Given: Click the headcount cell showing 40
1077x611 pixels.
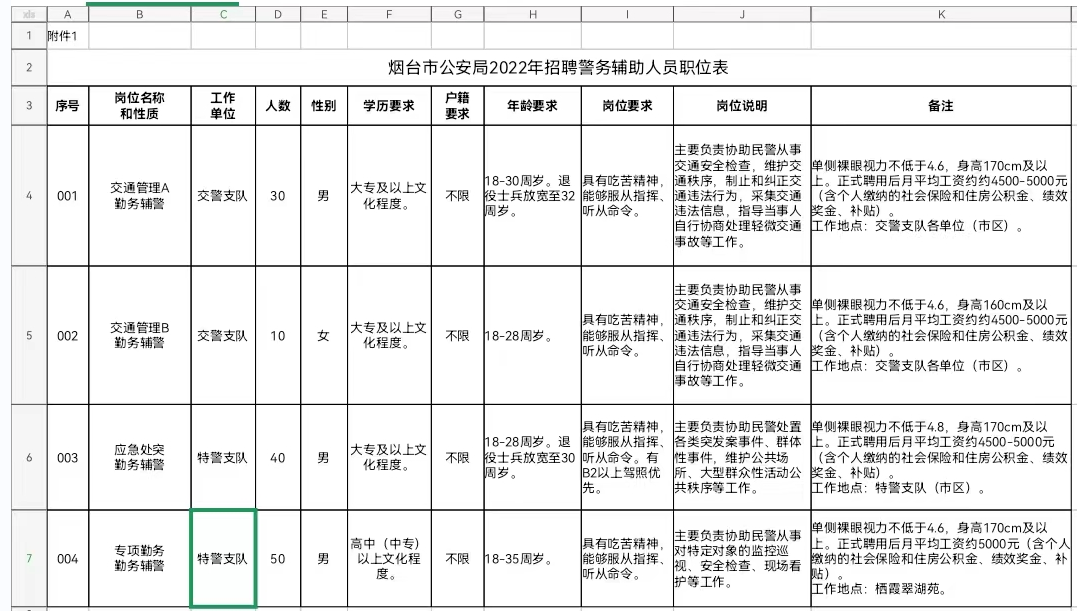Looking at the screenshot, I should pos(277,457).
